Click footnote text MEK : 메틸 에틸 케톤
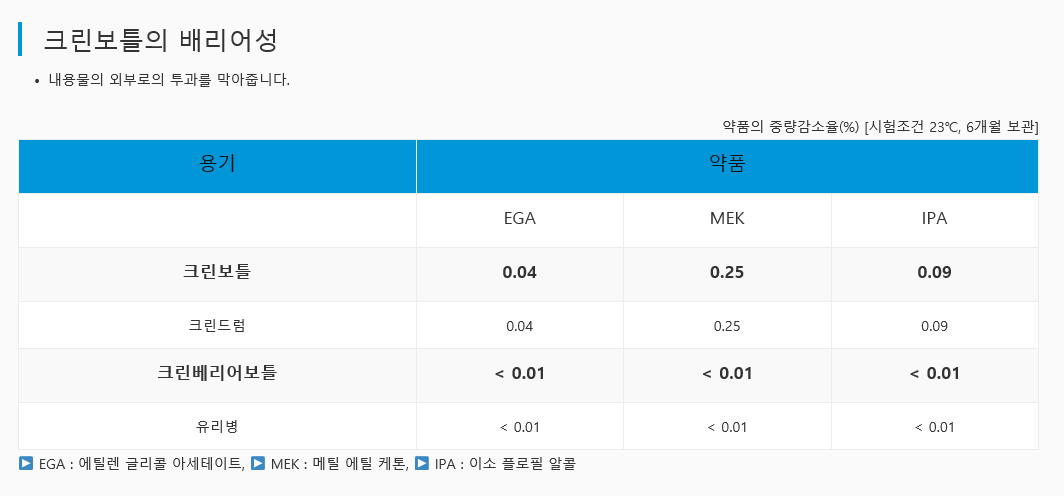 click(x=339, y=464)
